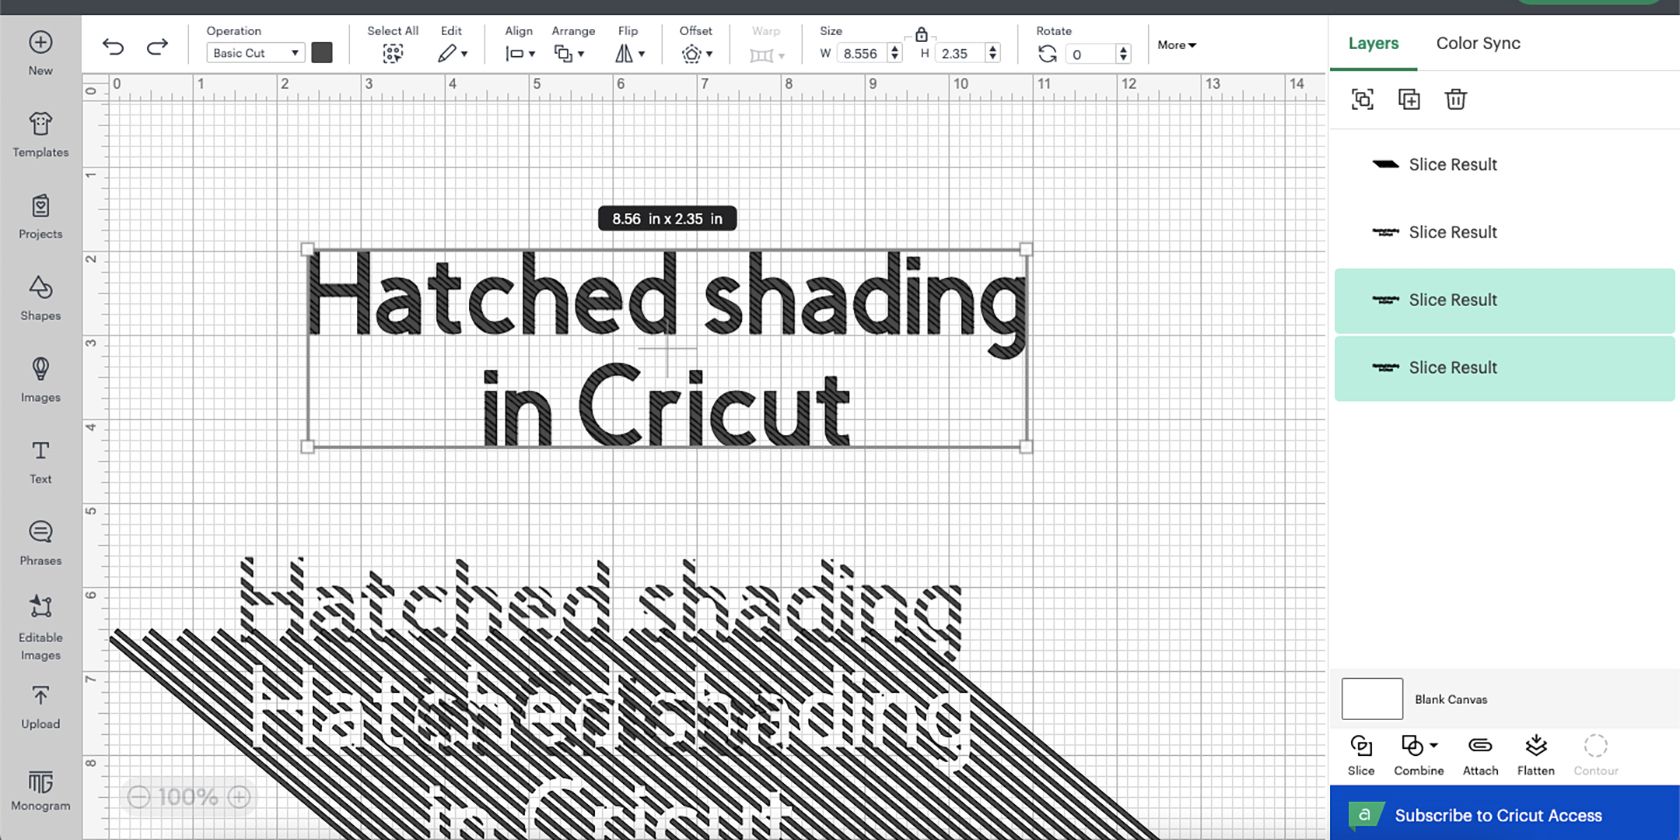The height and width of the screenshot is (840, 1680).
Task: Open the Combine menu
Action: (x=1419, y=755)
